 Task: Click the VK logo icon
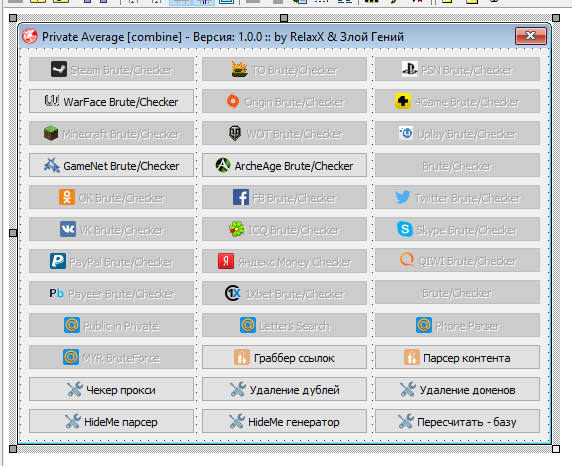(x=68, y=229)
